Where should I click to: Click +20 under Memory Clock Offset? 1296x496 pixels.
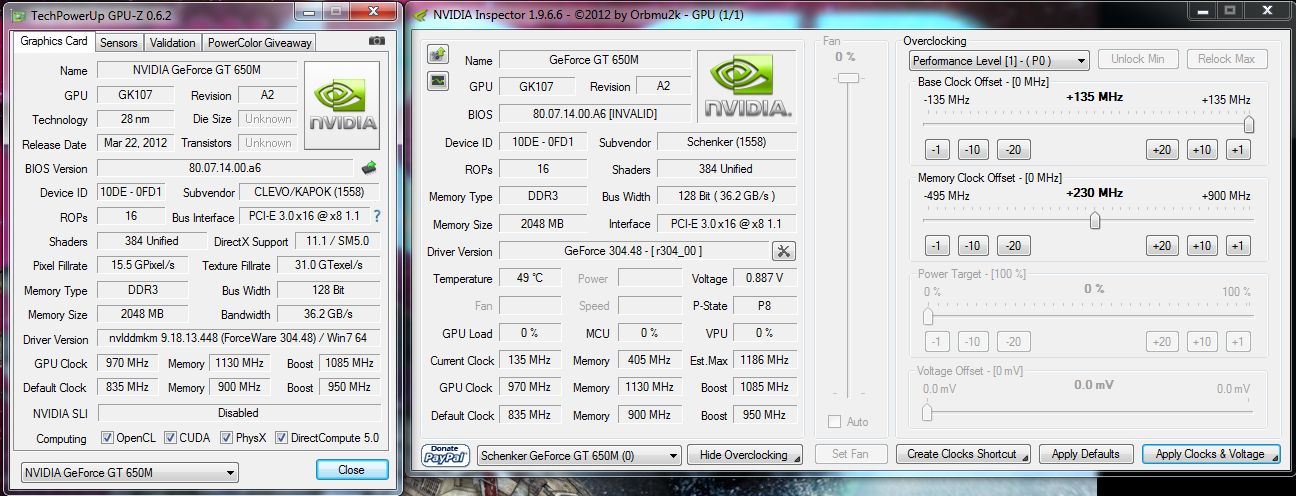(1161, 246)
